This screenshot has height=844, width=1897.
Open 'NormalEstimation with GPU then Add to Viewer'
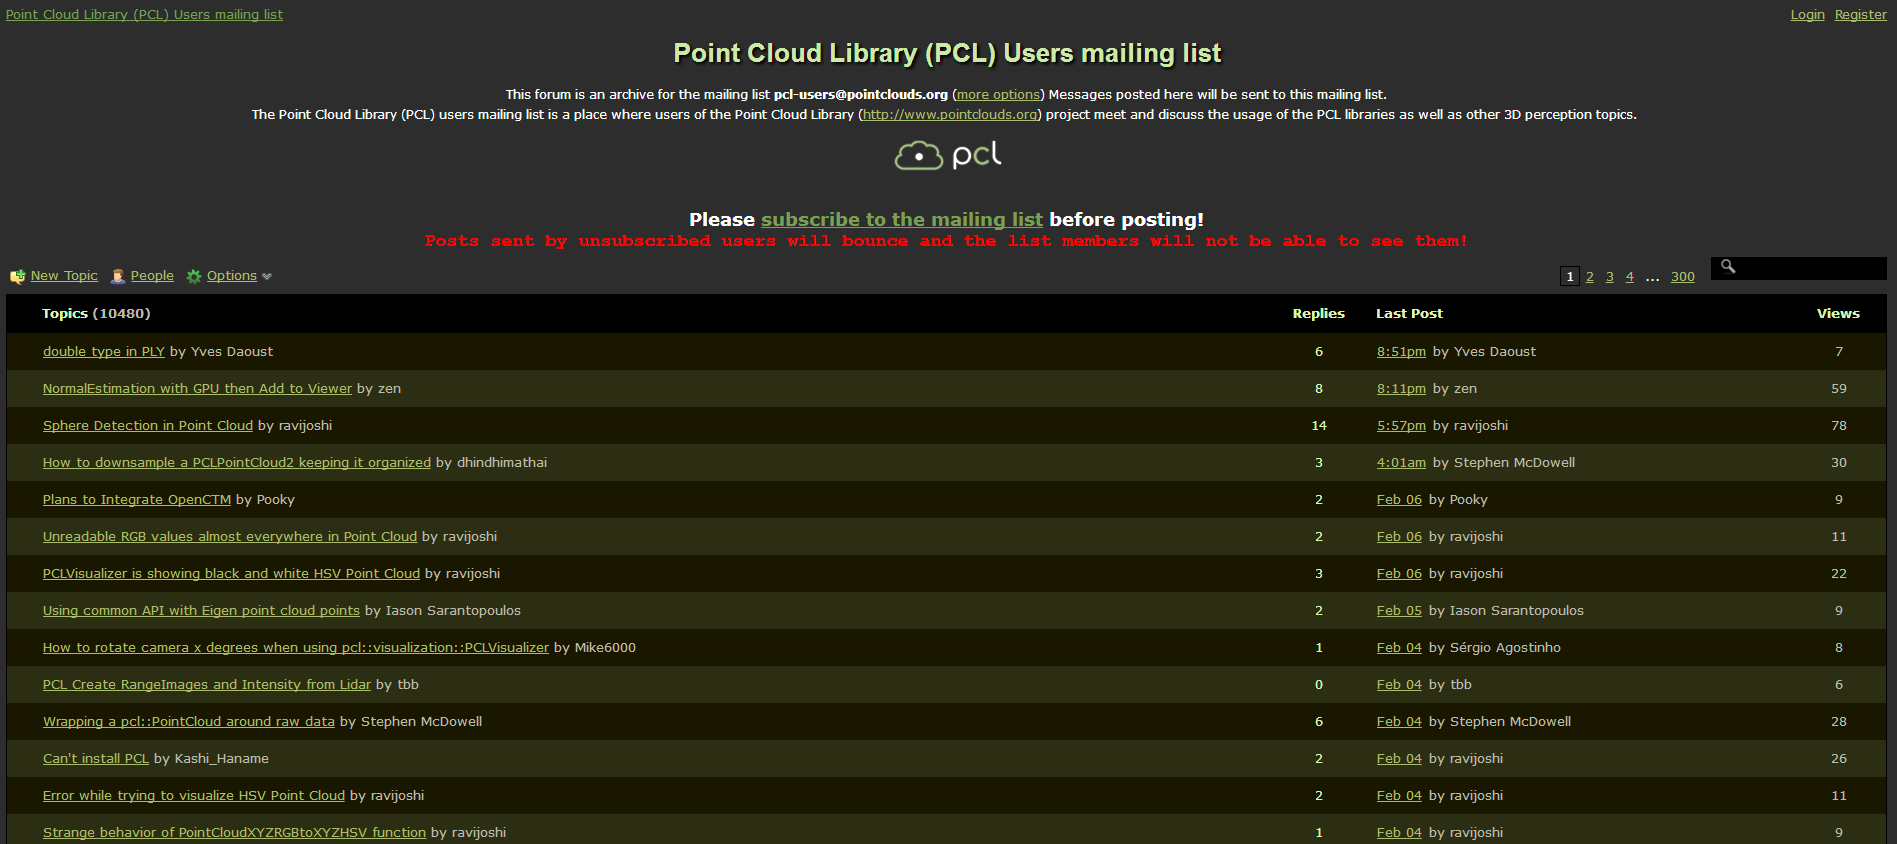pos(197,389)
